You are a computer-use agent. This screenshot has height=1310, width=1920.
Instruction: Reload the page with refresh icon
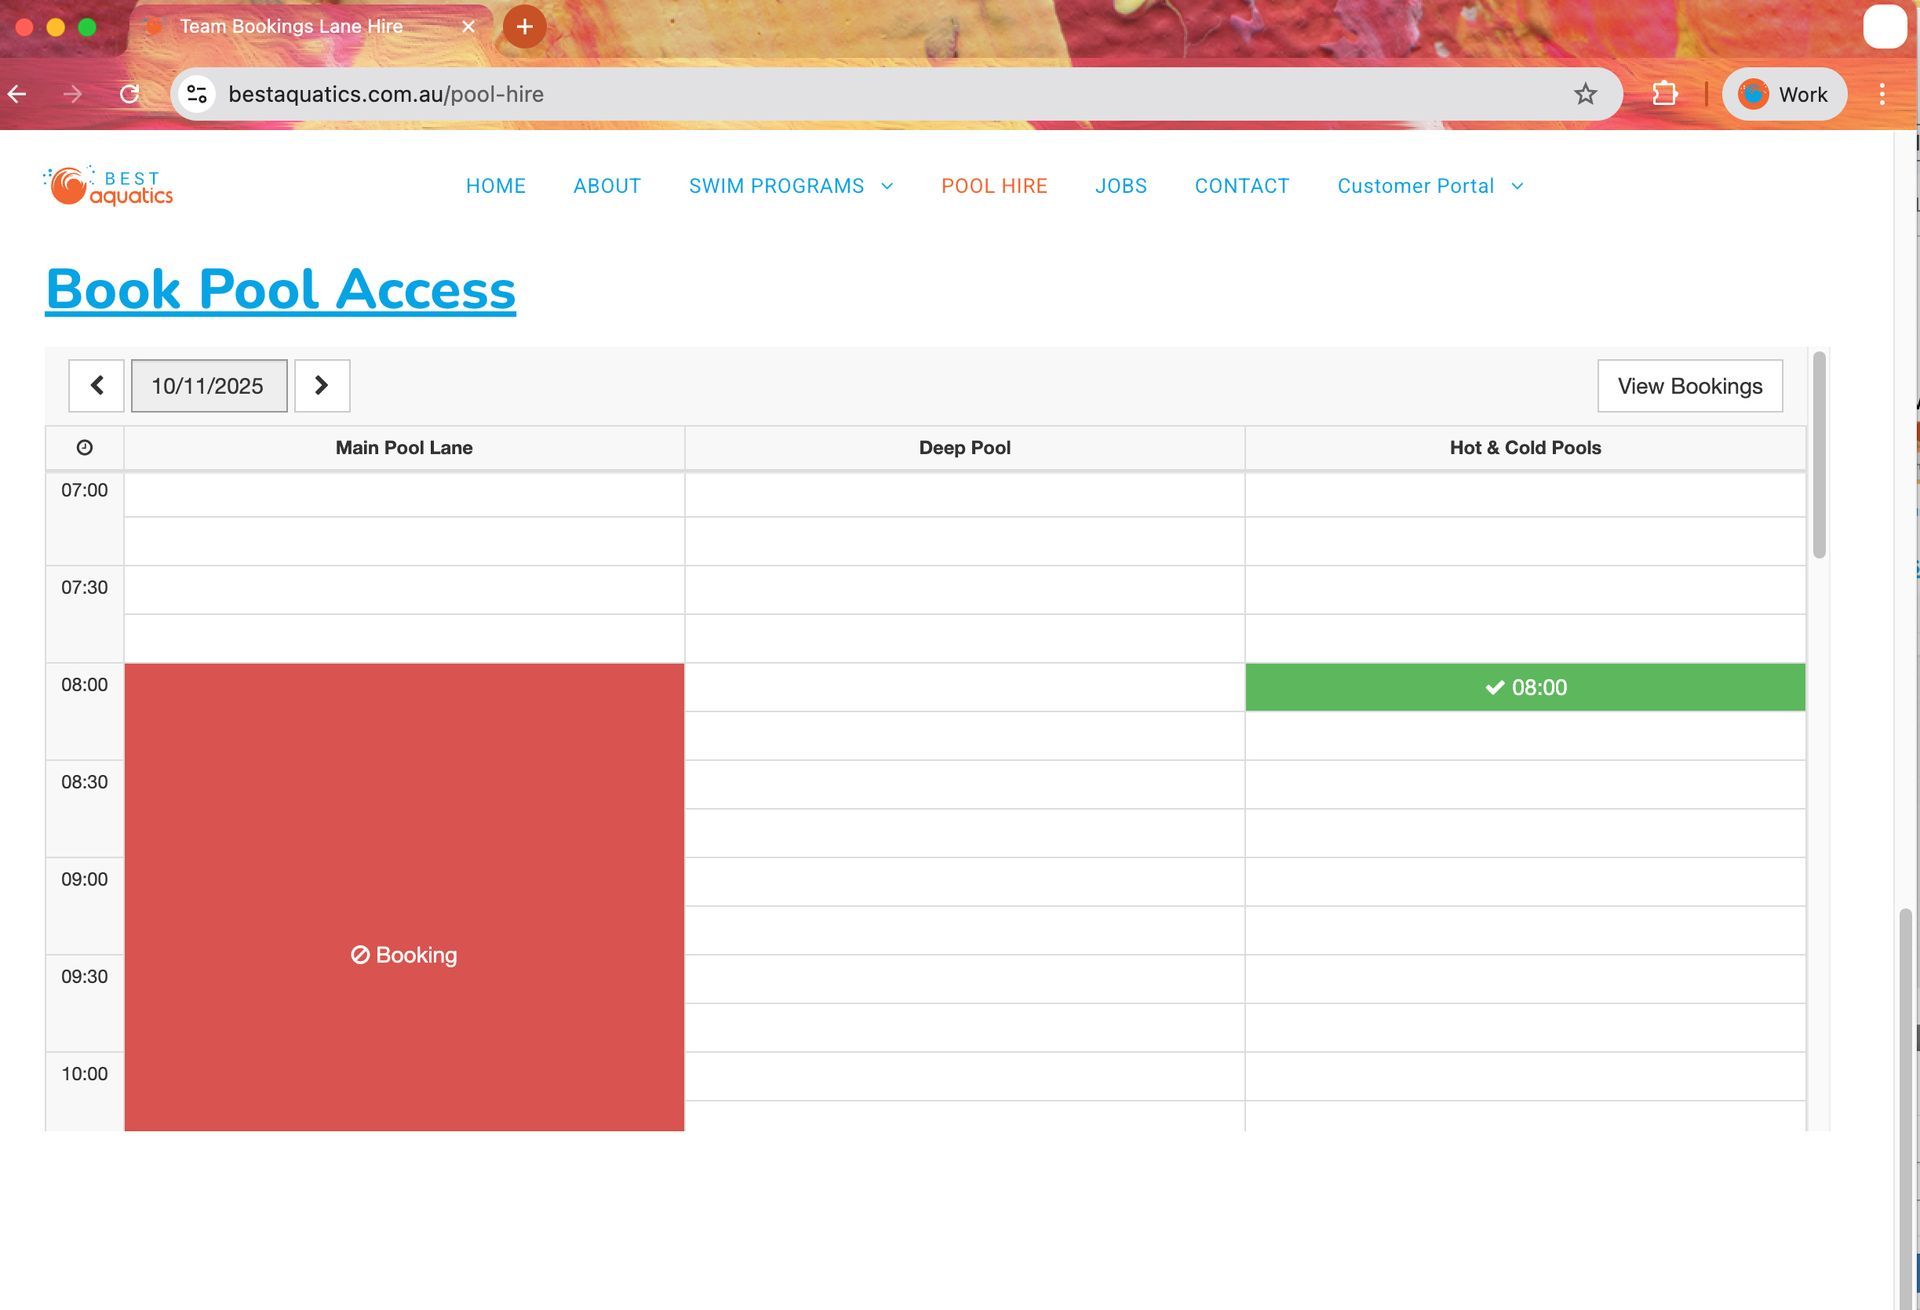click(x=129, y=94)
